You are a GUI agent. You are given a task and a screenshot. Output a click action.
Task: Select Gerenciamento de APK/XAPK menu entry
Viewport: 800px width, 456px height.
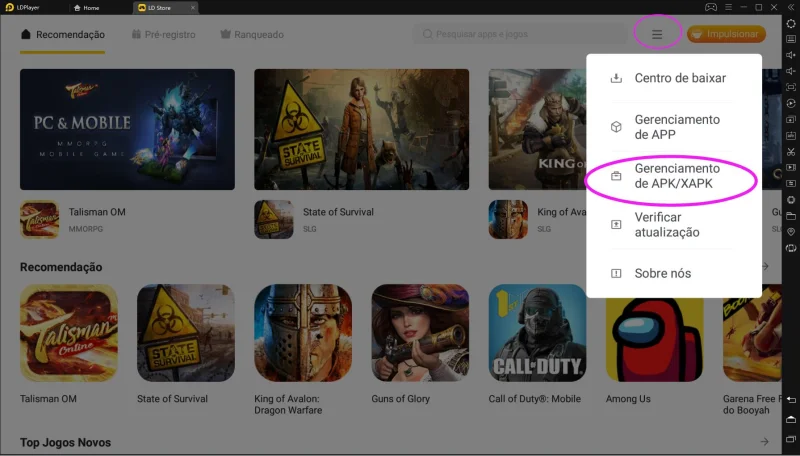click(673, 176)
